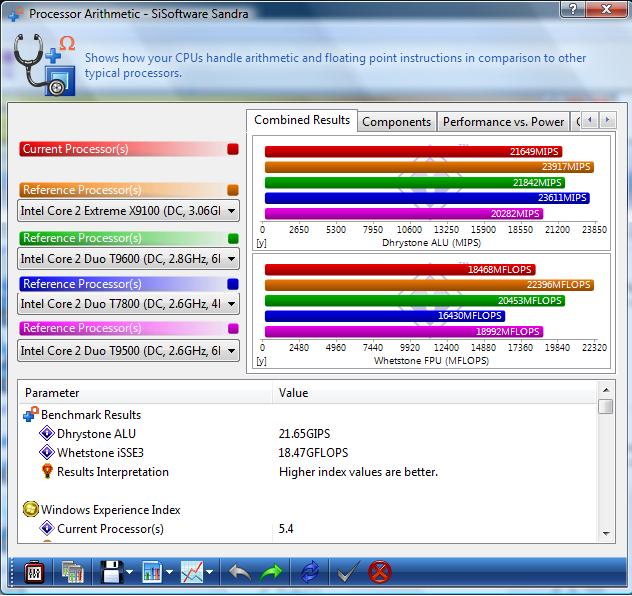Screen dimensions: 632x596
Task: Click the red cancel X icon
Action: coord(380,572)
